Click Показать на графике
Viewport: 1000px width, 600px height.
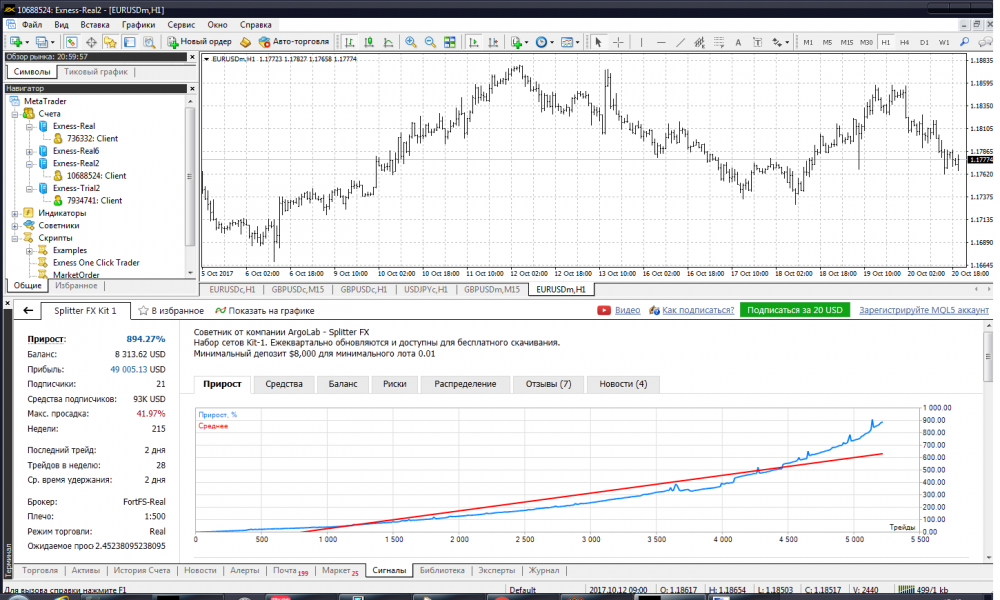[x=265, y=311]
